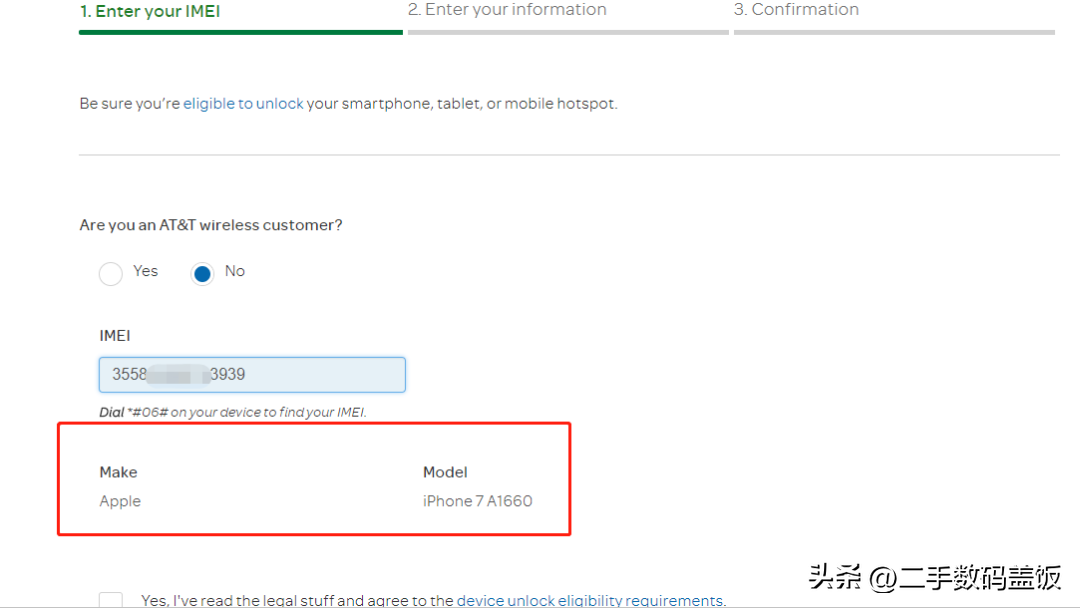Click the gray progress bar under step 2
1080x609 pixels.
568,32
